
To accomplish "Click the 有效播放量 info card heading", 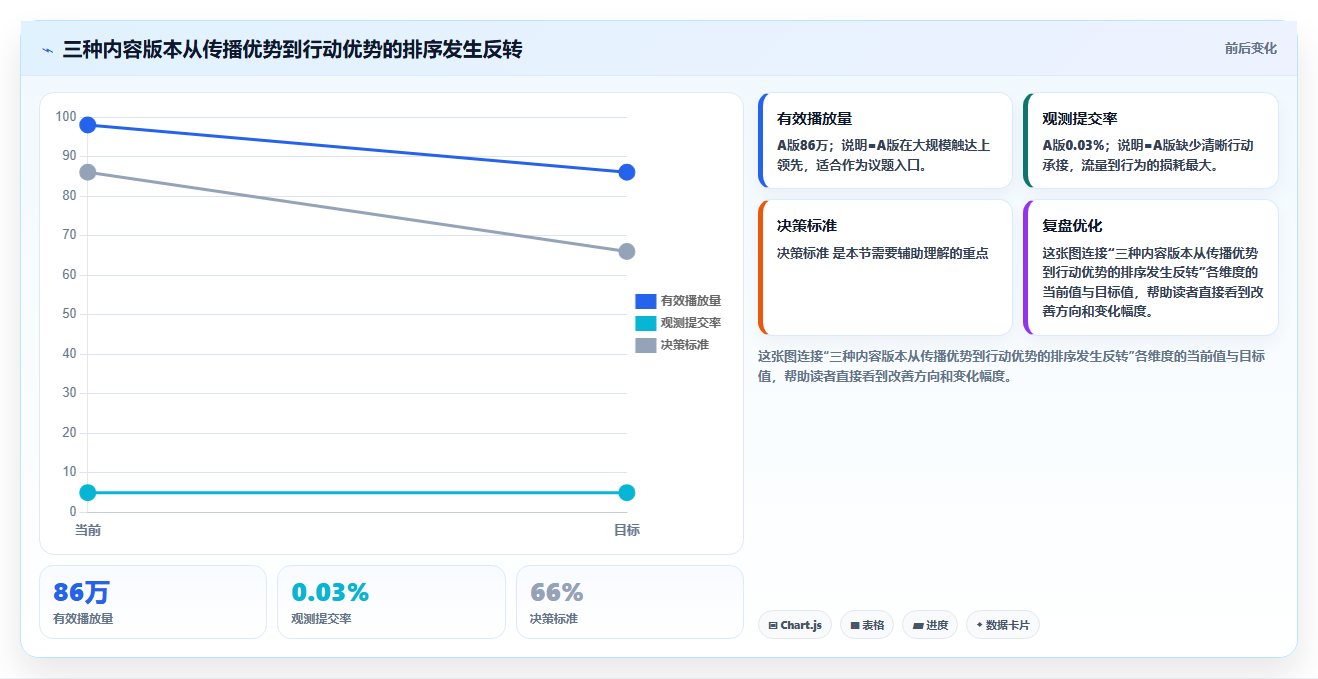I will coord(814,119).
